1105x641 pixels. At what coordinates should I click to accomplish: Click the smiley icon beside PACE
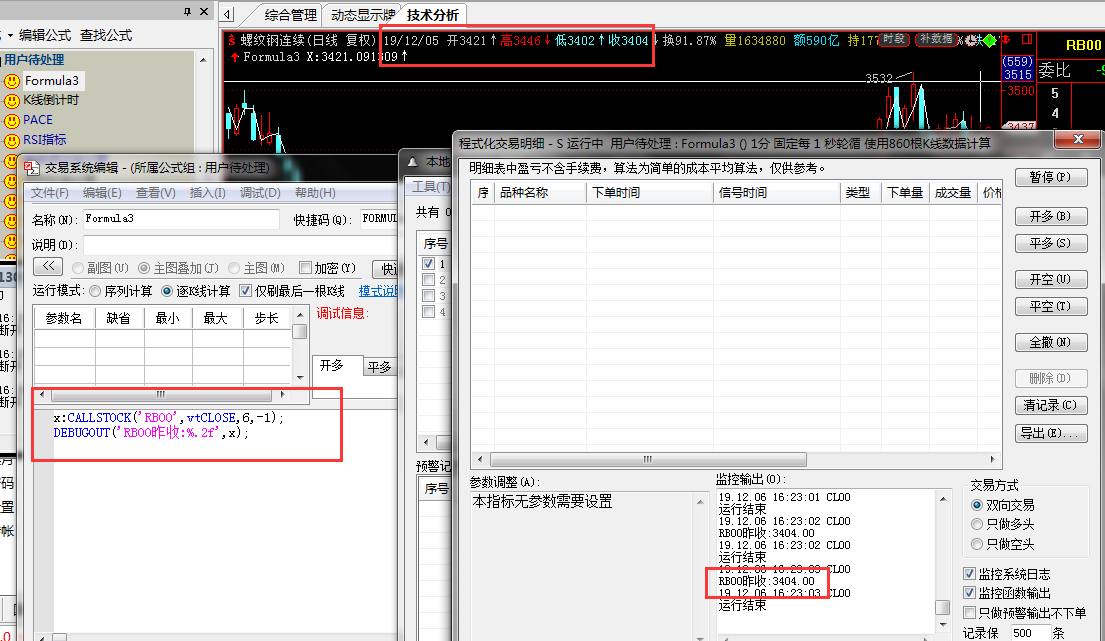coord(12,120)
